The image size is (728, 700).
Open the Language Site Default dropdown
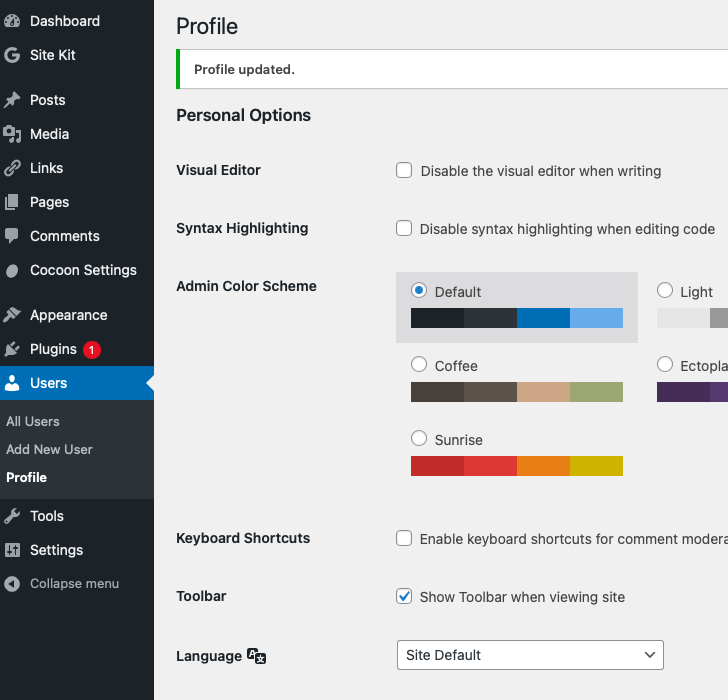530,655
